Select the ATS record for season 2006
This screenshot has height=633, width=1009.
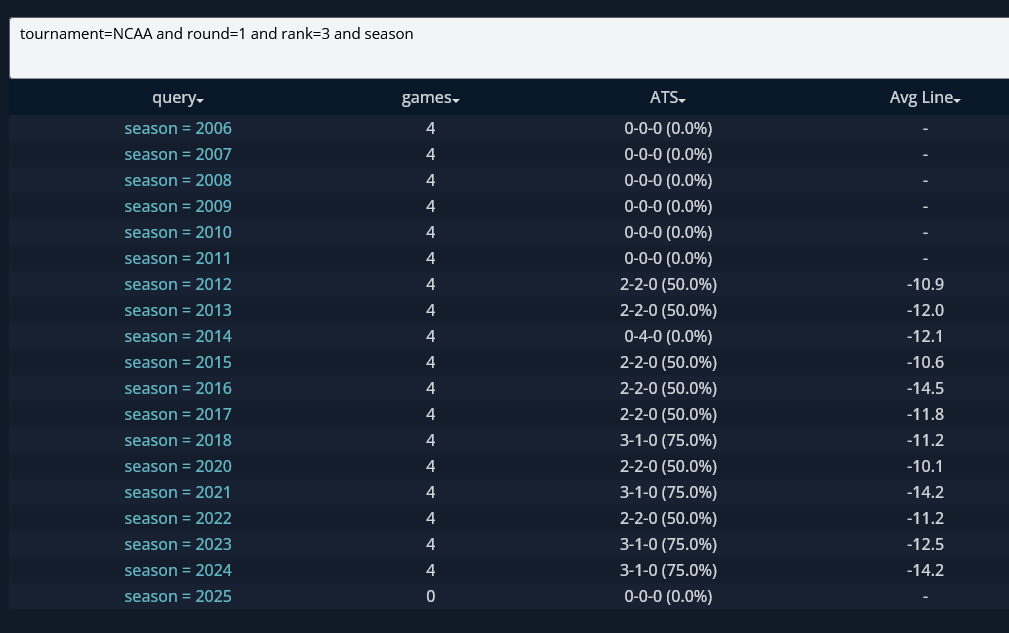pyautogui.click(x=668, y=129)
